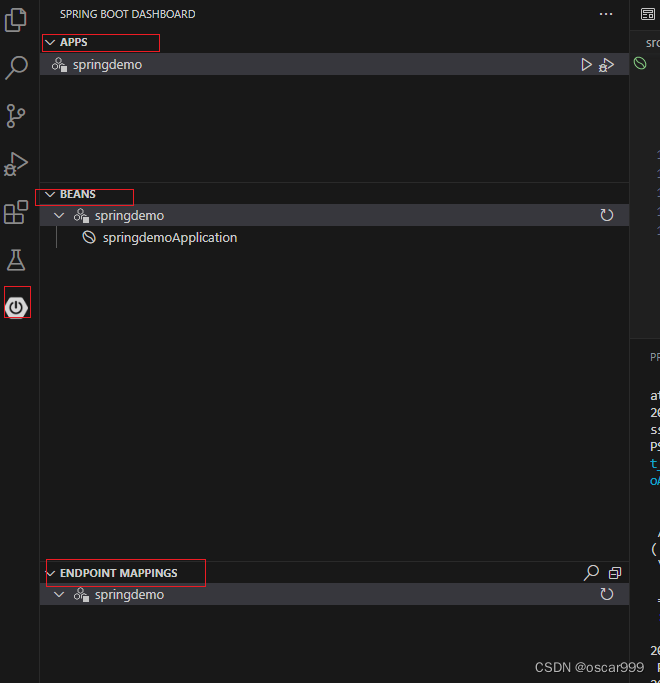
Task: Collapse springdemo node under Endpoint Mappings
Action: (x=59, y=595)
